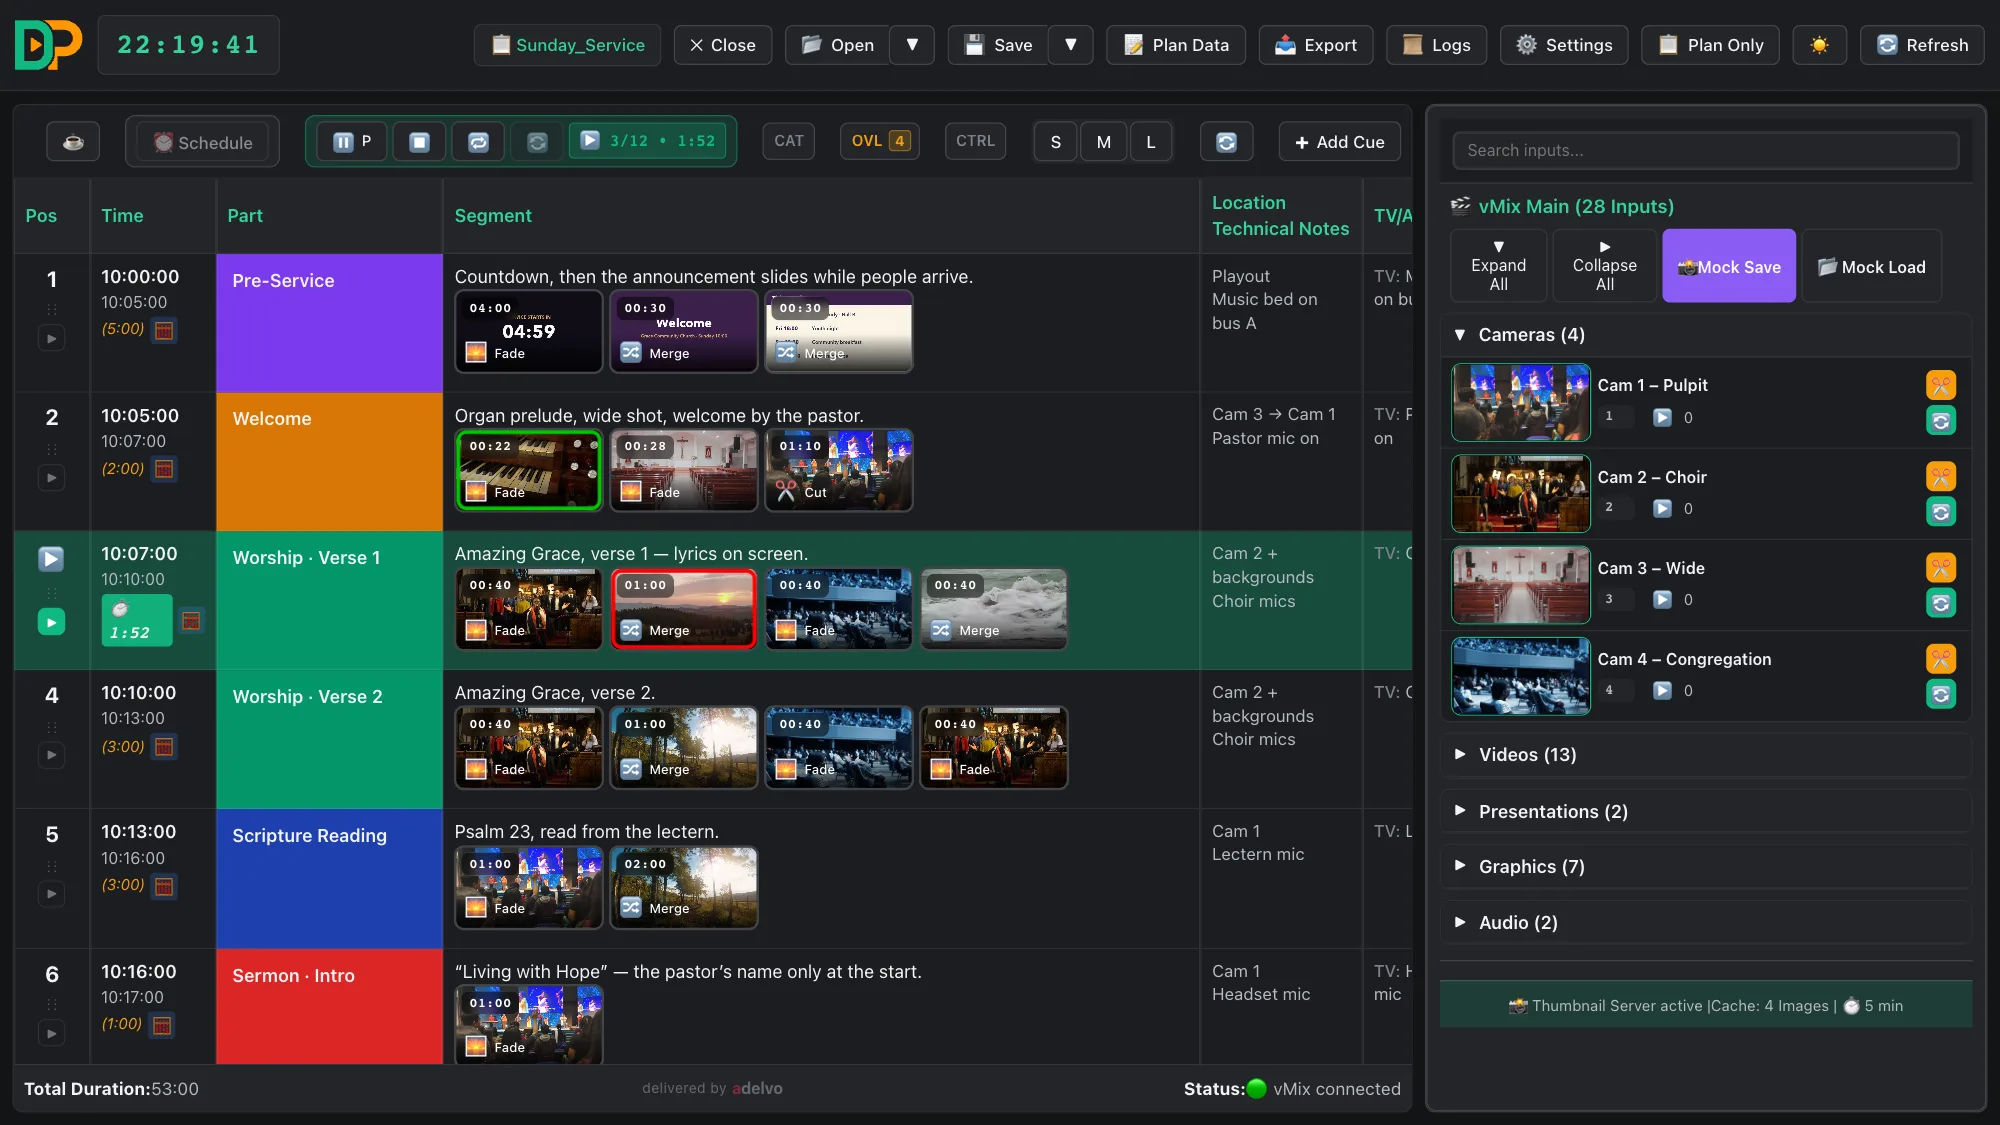
Task: Select the L size option
Action: point(1151,142)
